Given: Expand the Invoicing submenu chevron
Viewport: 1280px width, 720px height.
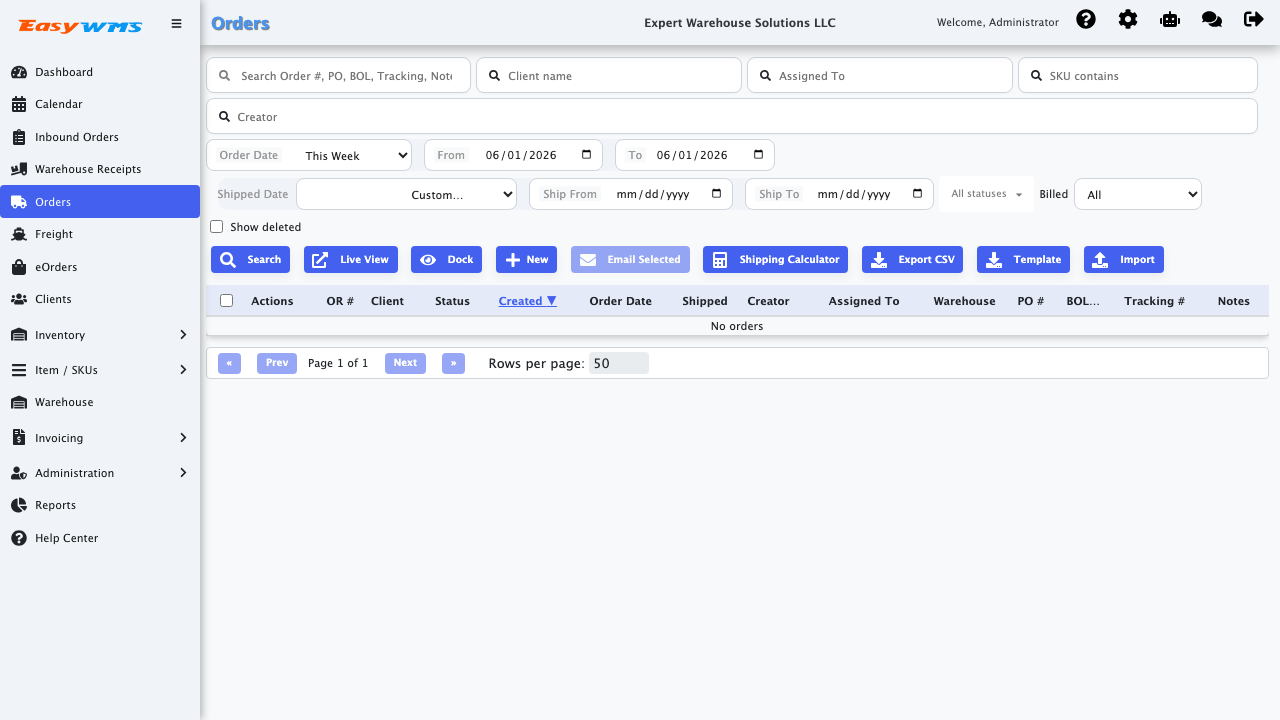Looking at the screenshot, I should (183, 438).
